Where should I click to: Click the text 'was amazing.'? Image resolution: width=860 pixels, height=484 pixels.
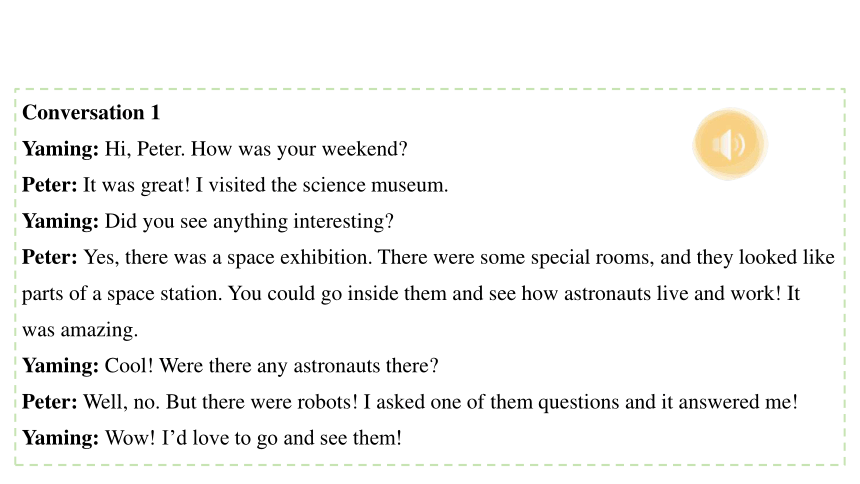(x=80, y=330)
